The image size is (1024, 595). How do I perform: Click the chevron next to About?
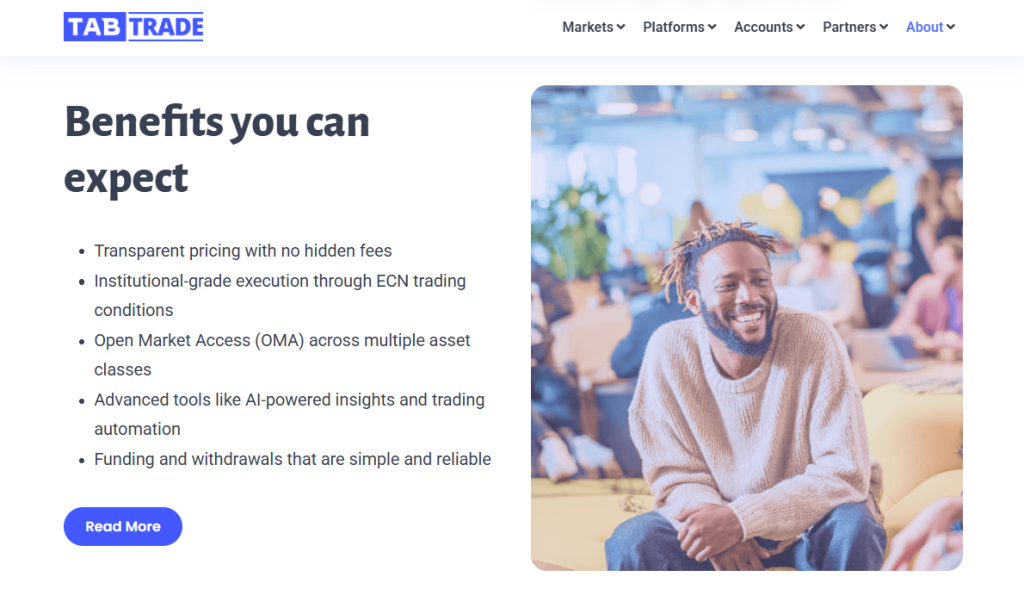(951, 27)
